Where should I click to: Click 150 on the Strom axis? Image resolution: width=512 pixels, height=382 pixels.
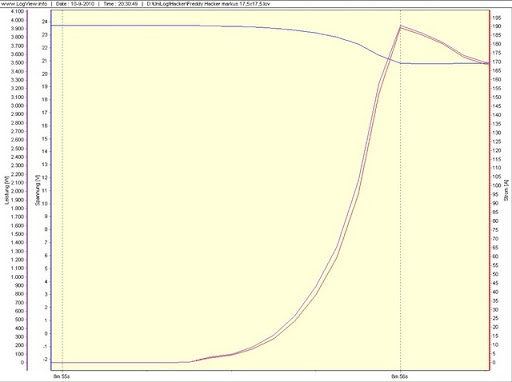496,97
